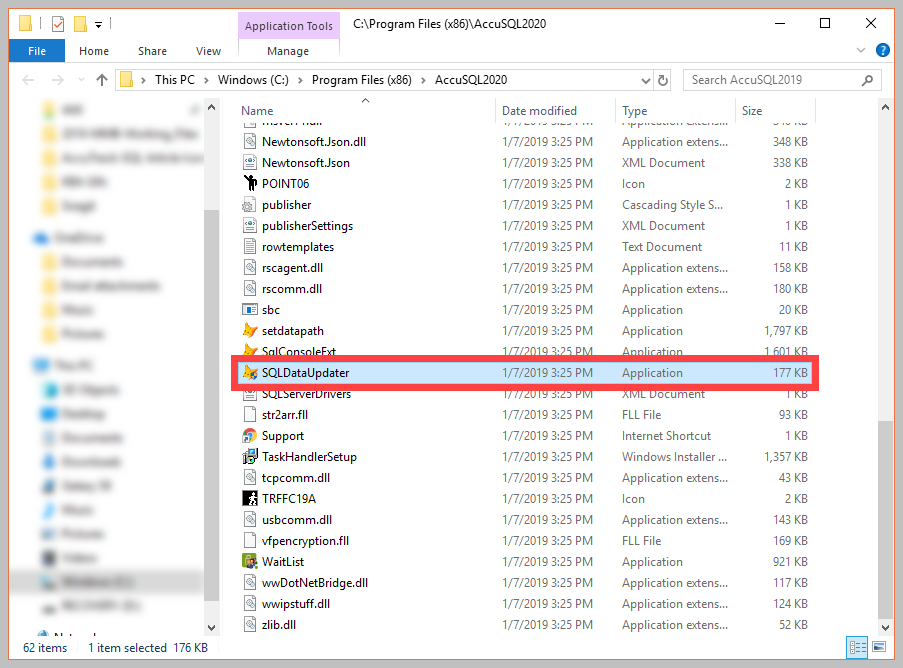Screen dimensions: 903x668
Task: Click the file list vertical scrollbar thumb
Action: tap(885, 518)
